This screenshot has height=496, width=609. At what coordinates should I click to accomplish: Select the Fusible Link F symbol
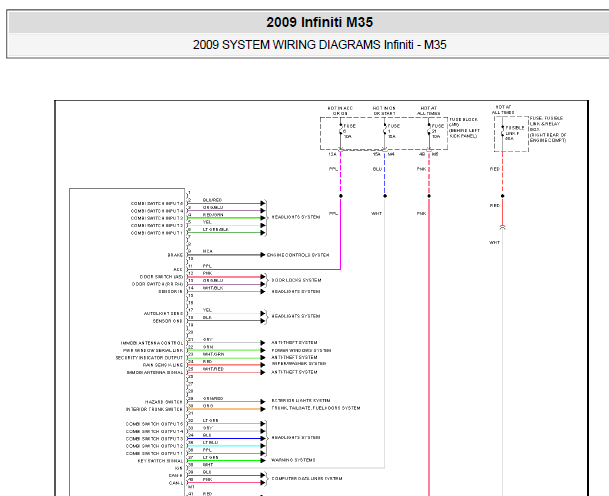[503, 133]
